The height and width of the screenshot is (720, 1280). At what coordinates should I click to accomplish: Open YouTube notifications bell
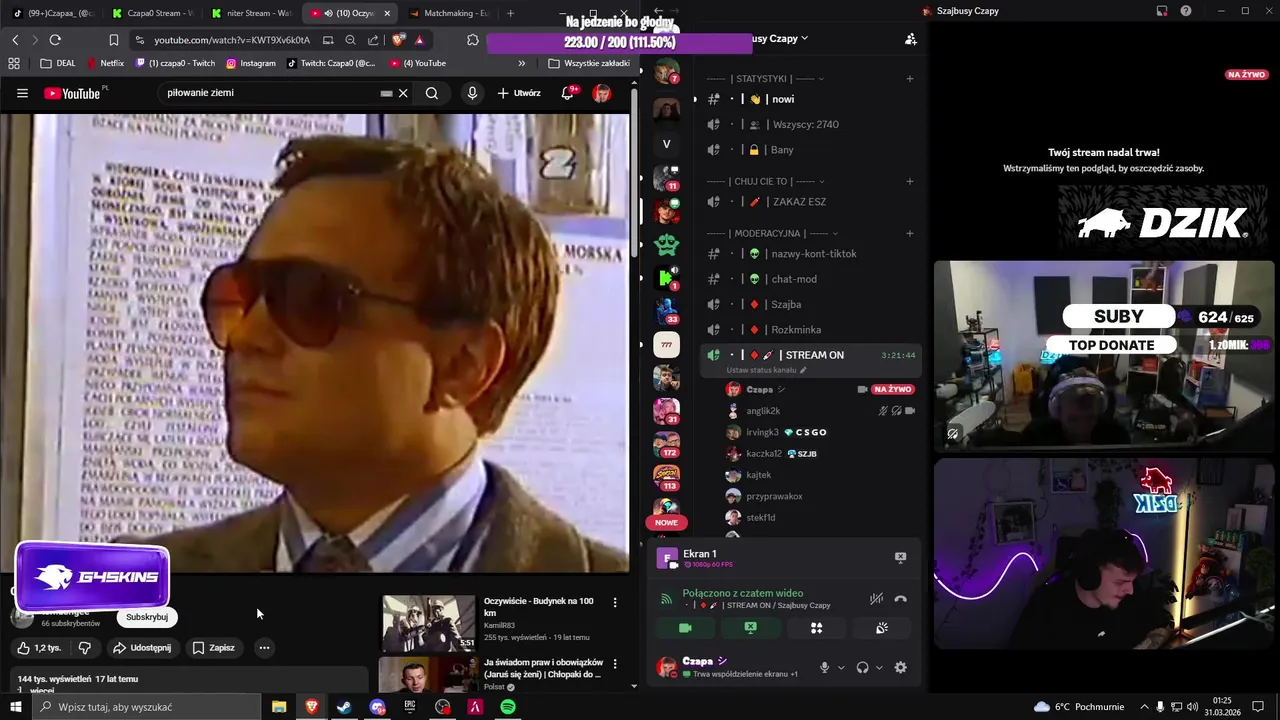coord(568,93)
